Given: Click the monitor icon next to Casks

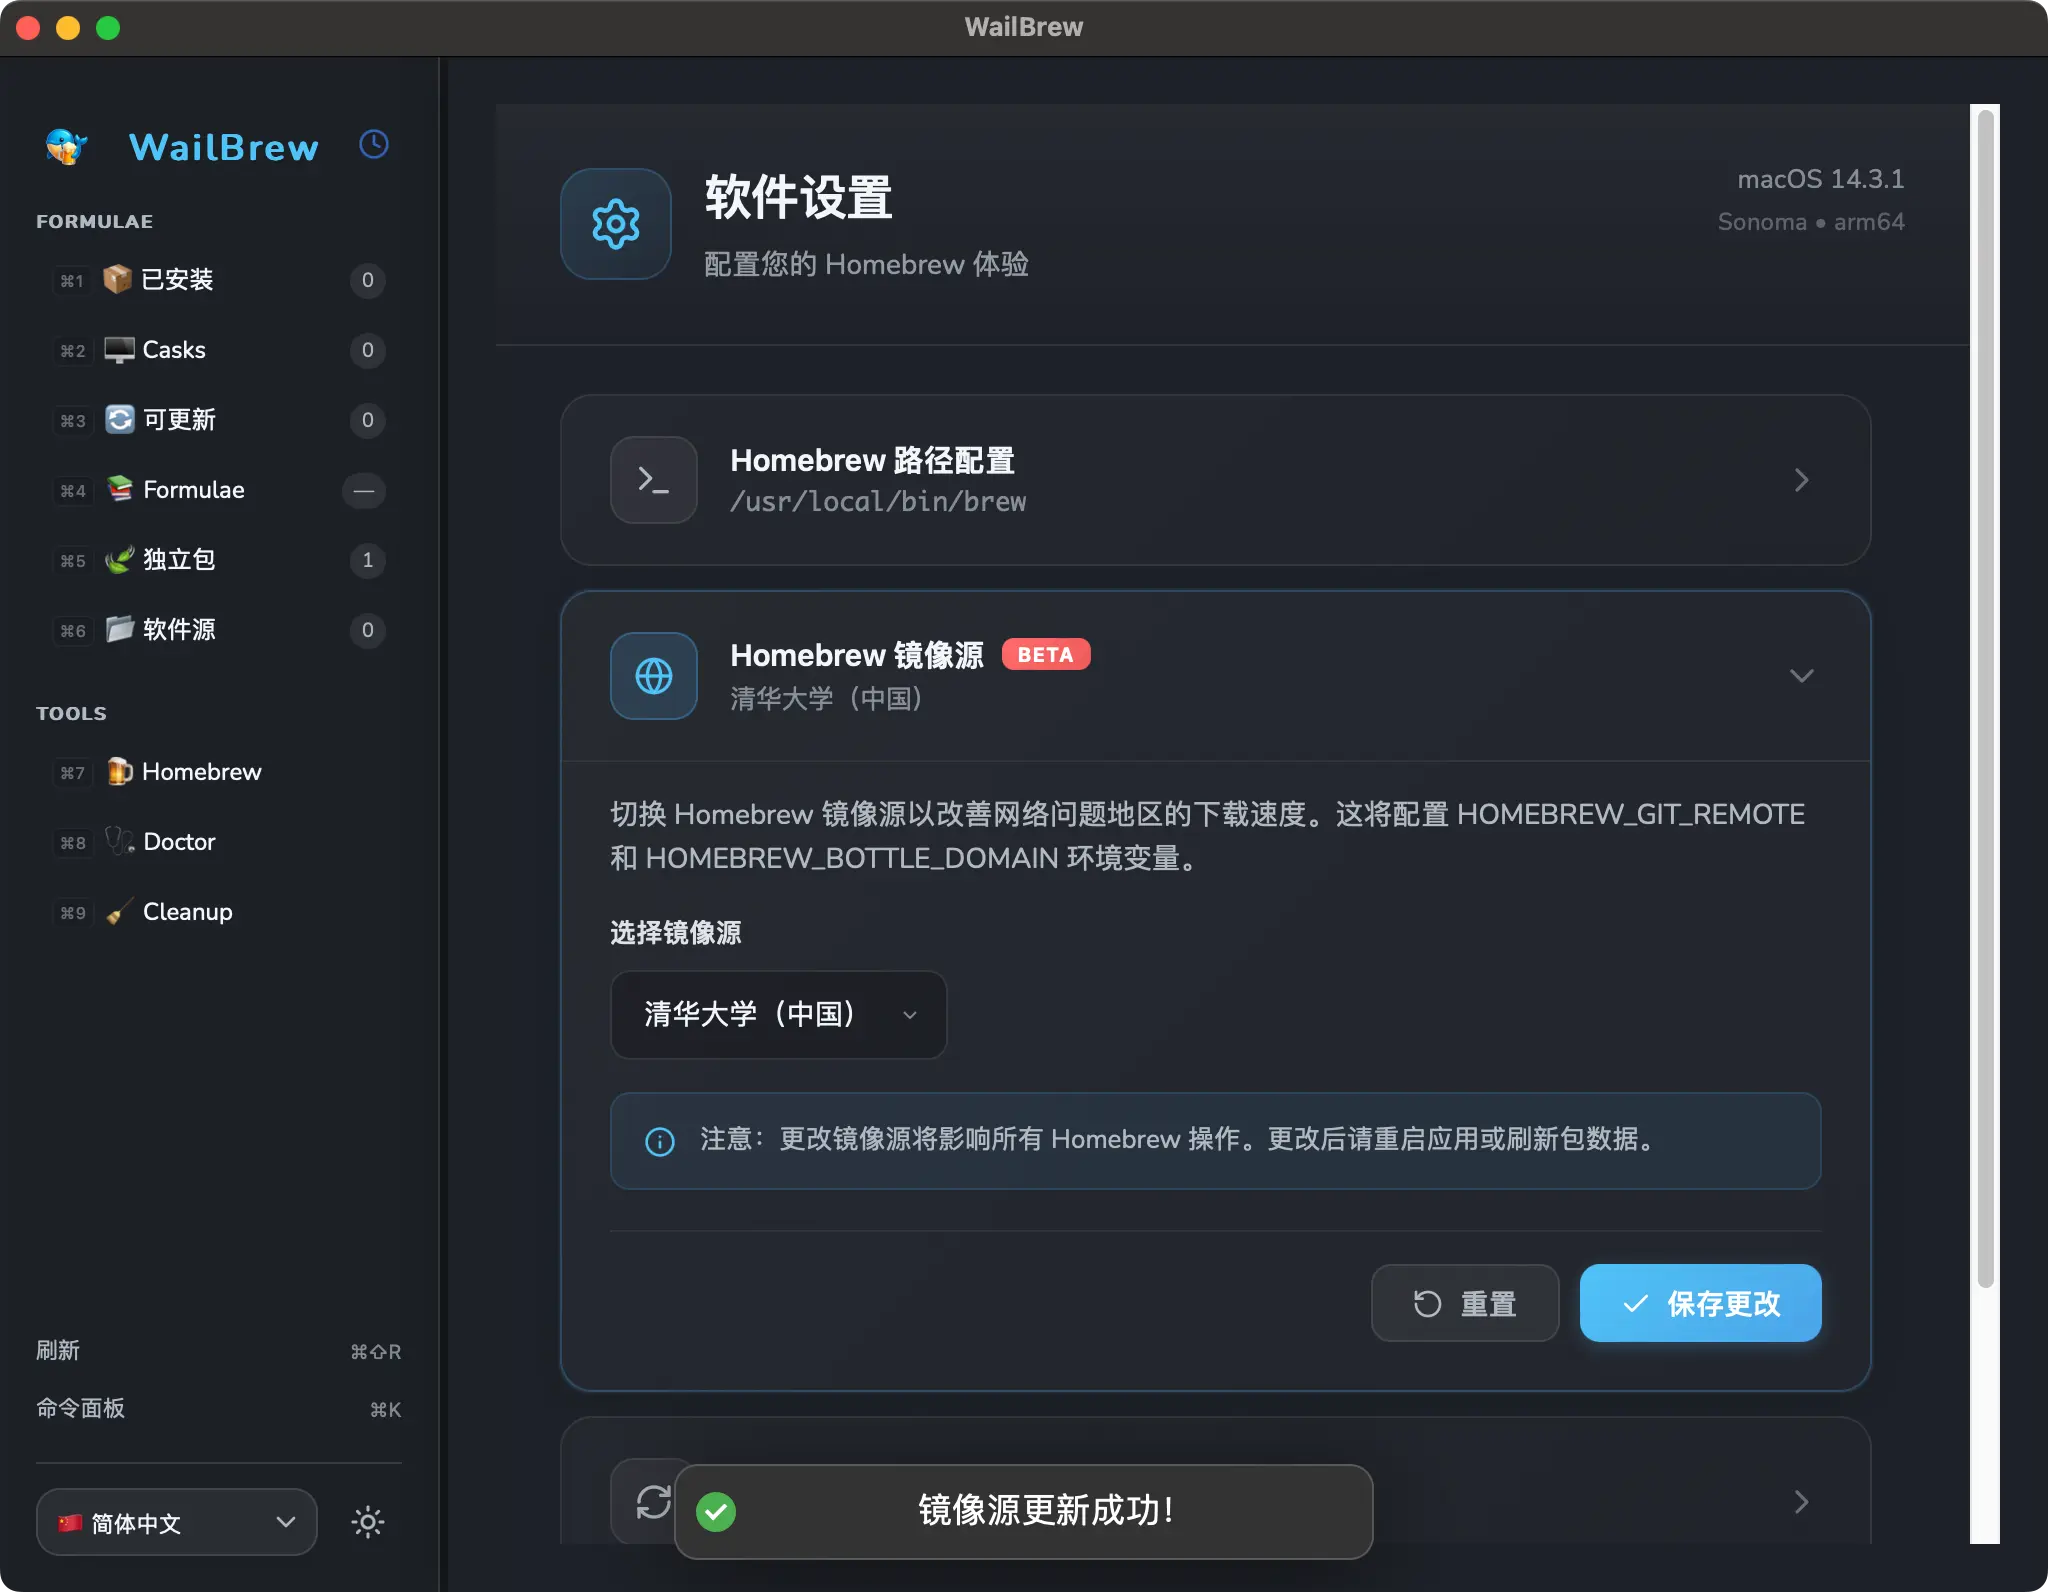Looking at the screenshot, I should click(119, 350).
